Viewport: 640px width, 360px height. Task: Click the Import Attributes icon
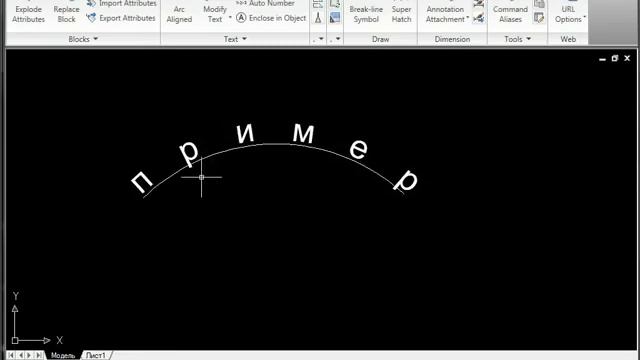[x=91, y=3]
